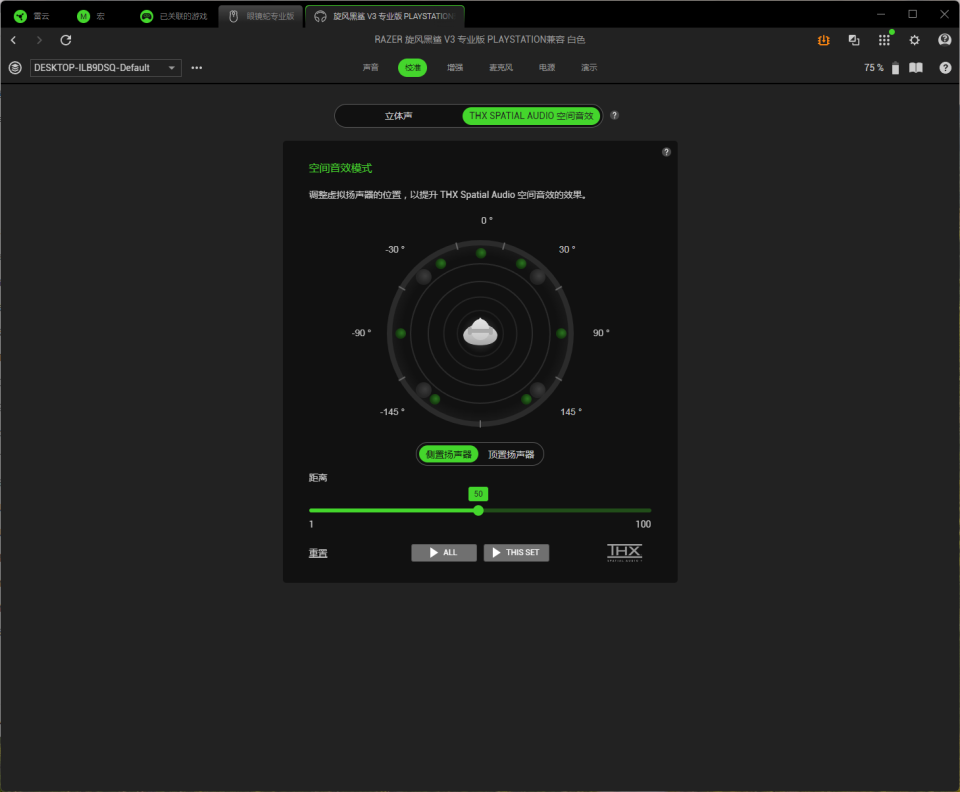The height and width of the screenshot is (792, 960).
Task: Select 侧置扬声器 side speakers
Action: pos(448,454)
